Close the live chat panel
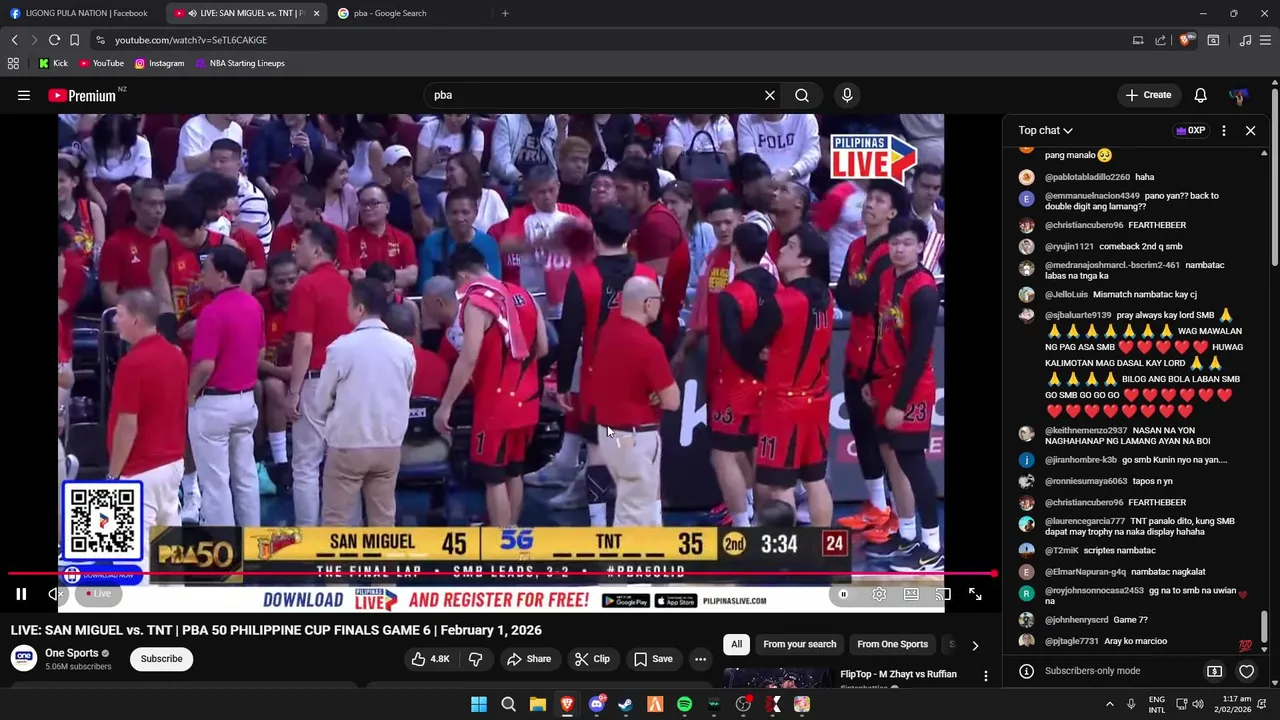The image size is (1280, 720). [1250, 130]
